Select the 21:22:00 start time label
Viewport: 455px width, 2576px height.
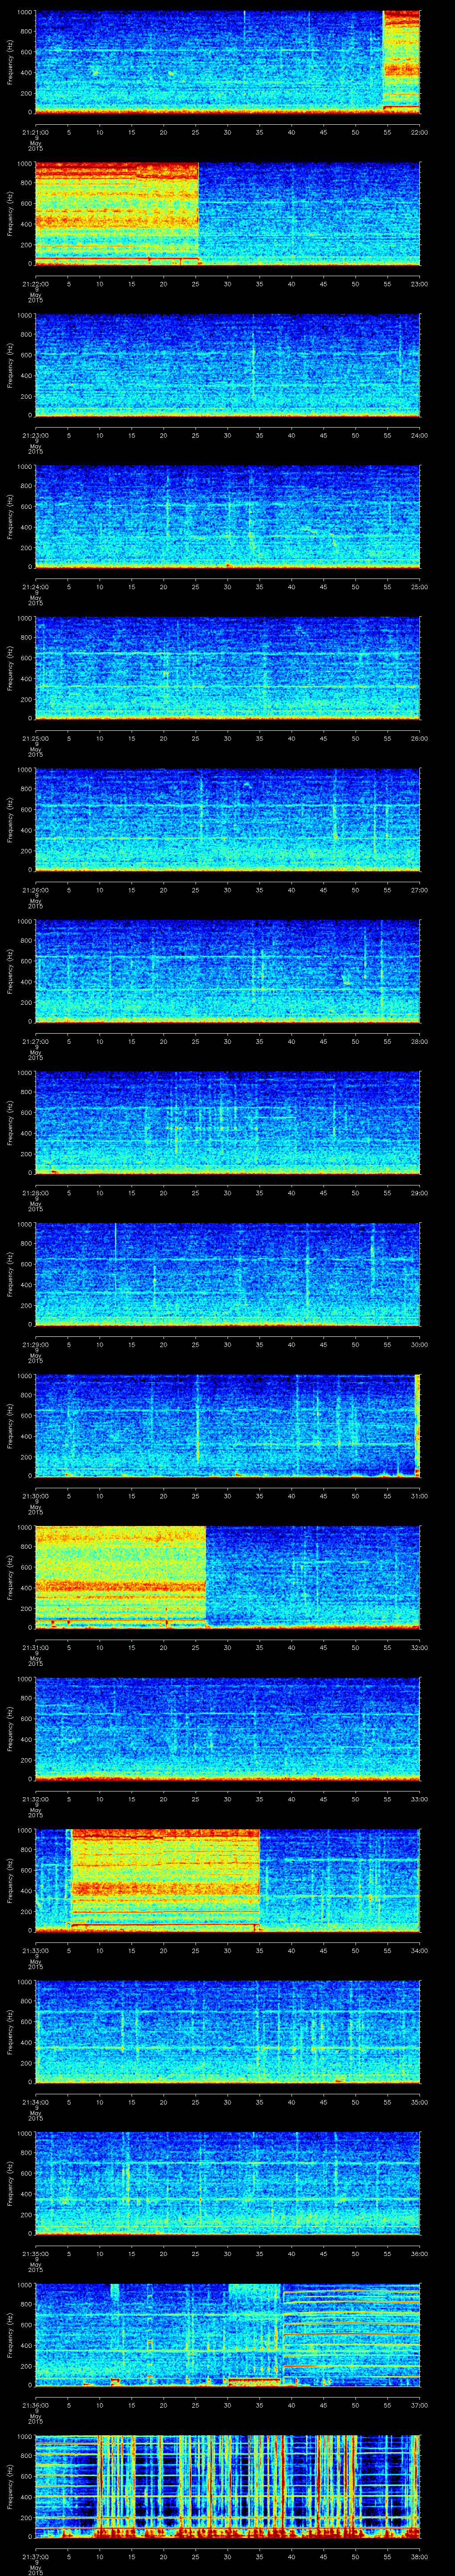pos(35,284)
